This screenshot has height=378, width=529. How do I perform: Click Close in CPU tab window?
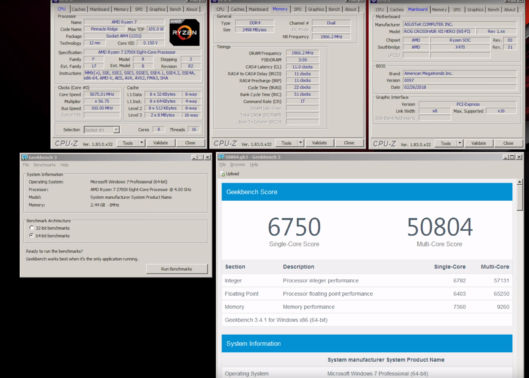[190, 143]
